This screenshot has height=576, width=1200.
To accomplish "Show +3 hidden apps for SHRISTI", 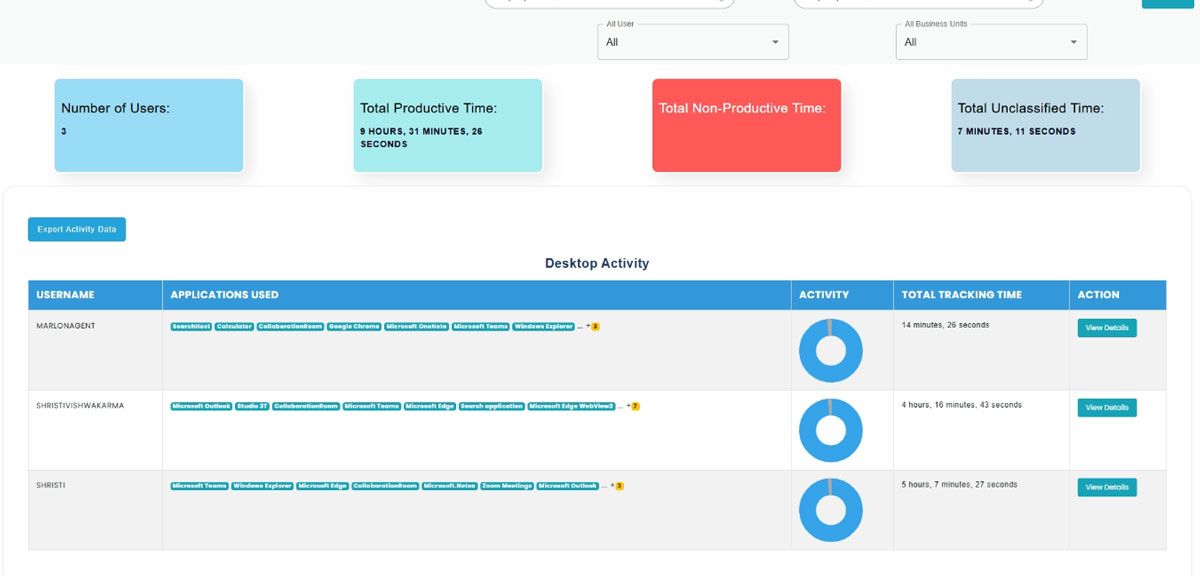I will (619, 487).
